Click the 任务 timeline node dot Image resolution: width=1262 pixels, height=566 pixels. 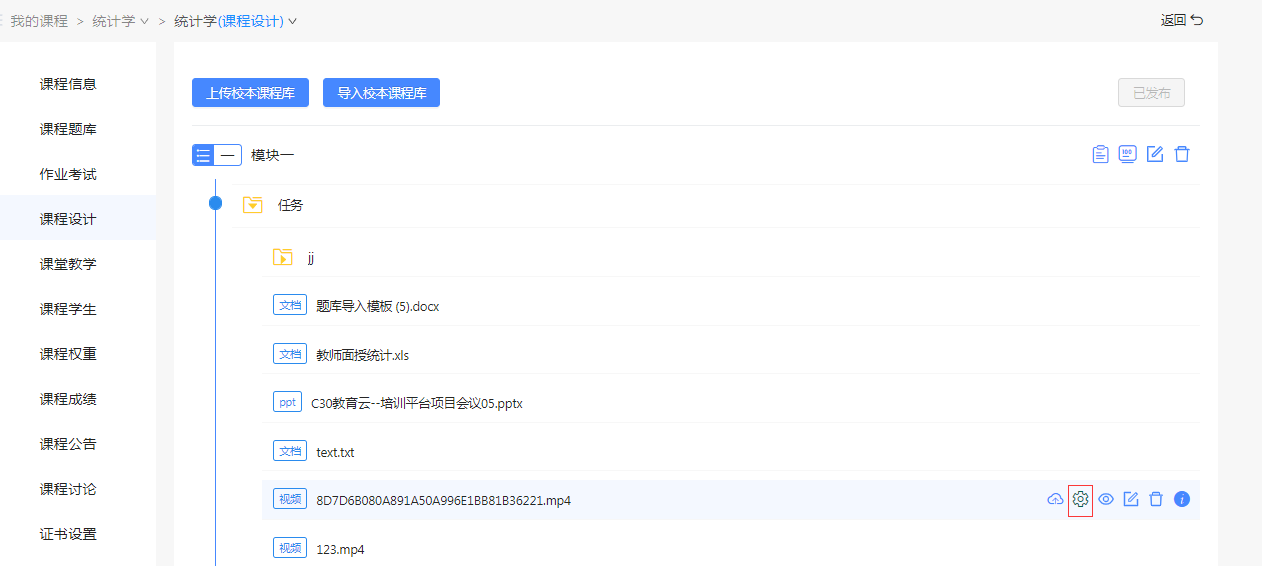pyautogui.click(x=215, y=204)
